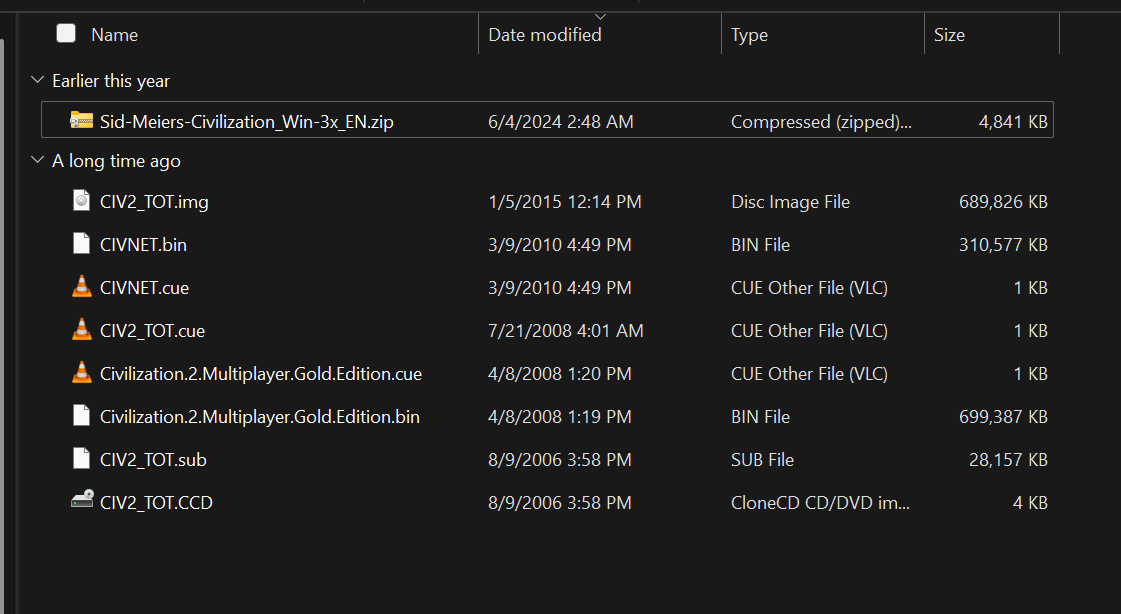
Task: Click the 689,826 KB size of CIV2_TOT.img
Action: (x=1003, y=202)
